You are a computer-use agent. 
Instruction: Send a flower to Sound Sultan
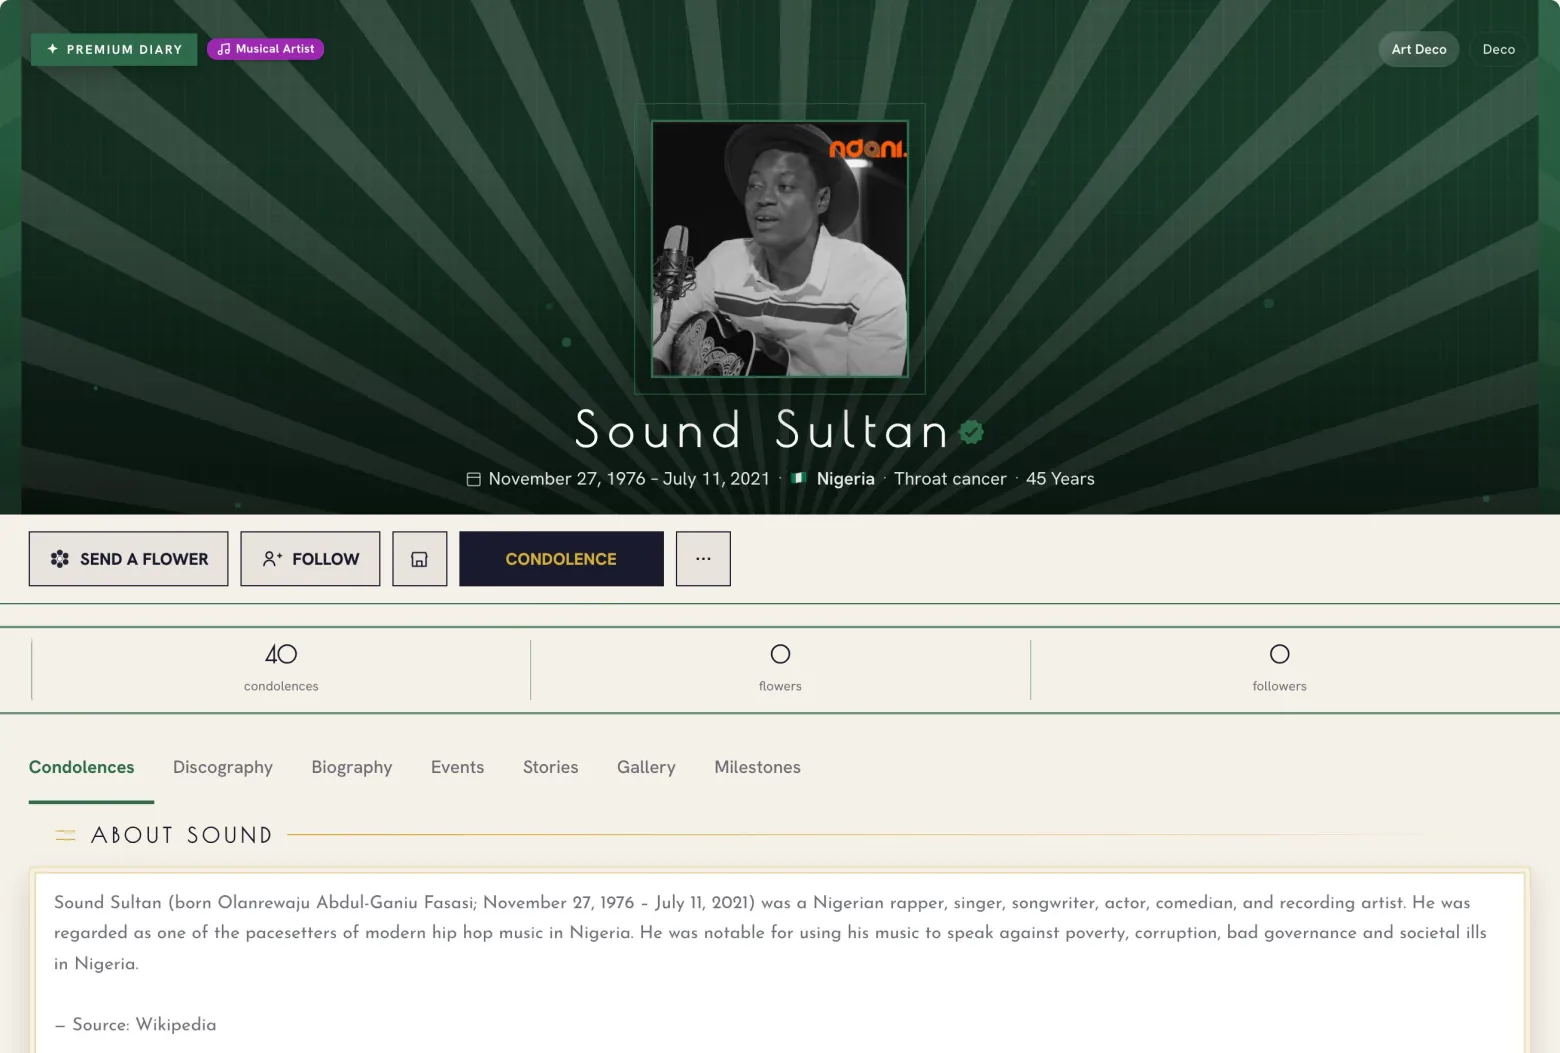tap(129, 559)
